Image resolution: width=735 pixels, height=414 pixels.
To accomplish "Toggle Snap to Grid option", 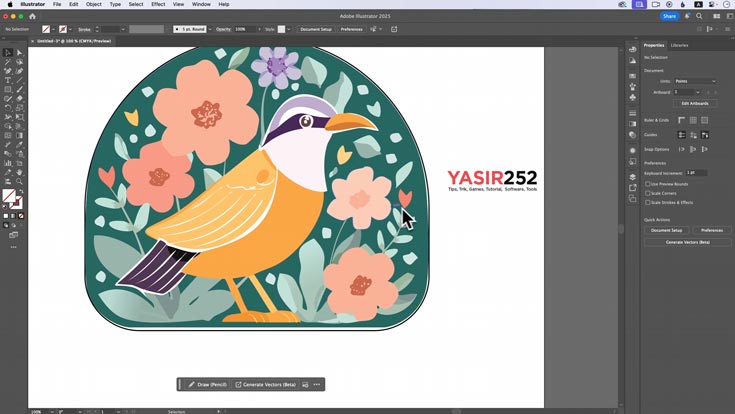I will pyautogui.click(x=705, y=150).
